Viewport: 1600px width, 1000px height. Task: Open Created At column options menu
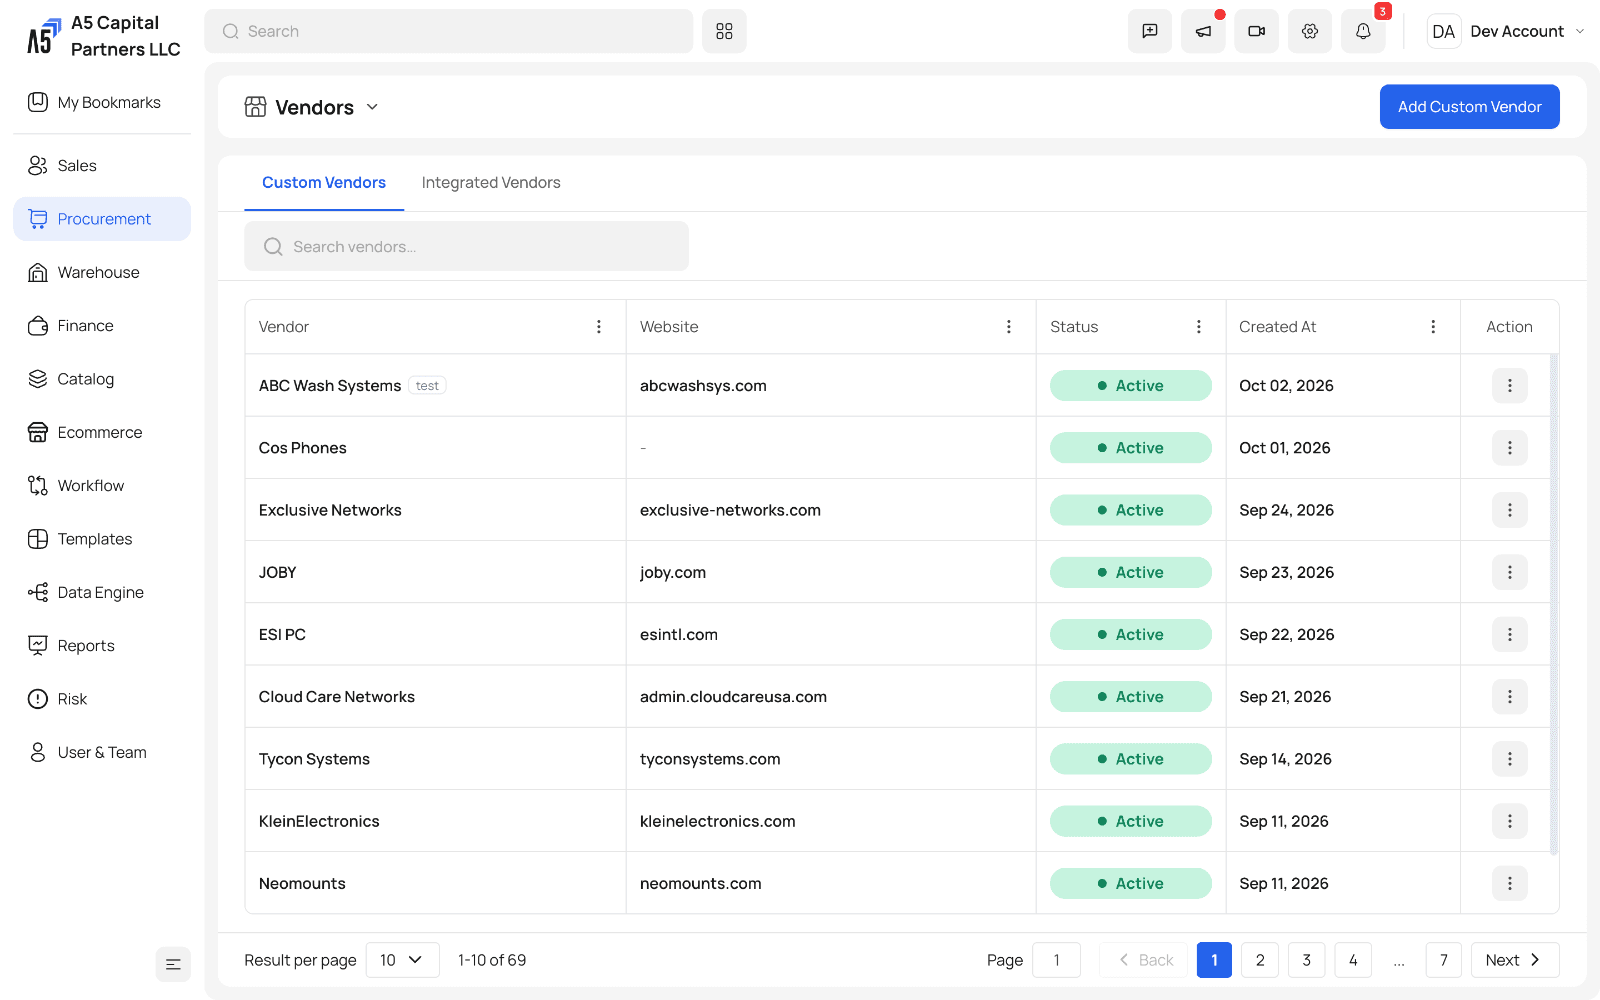tap(1433, 327)
